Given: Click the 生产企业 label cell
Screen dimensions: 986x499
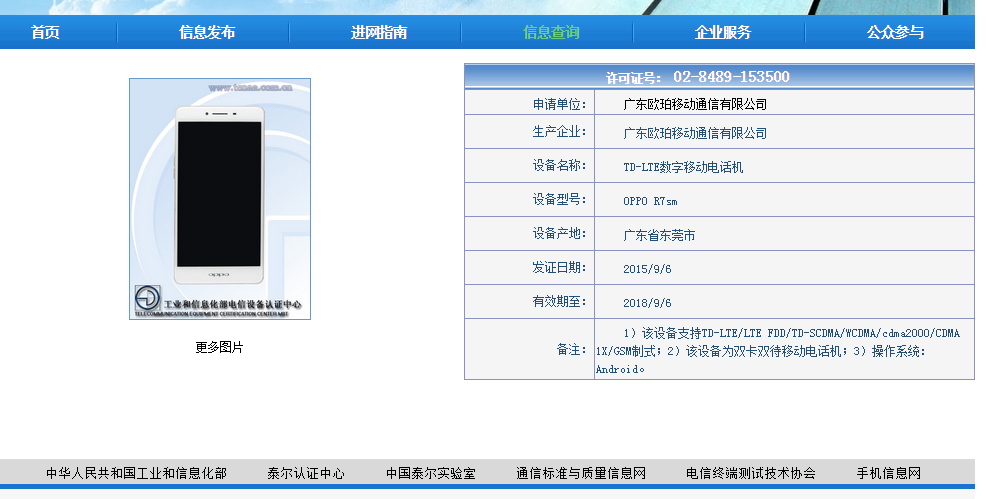Looking at the screenshot, I should 529,132.
